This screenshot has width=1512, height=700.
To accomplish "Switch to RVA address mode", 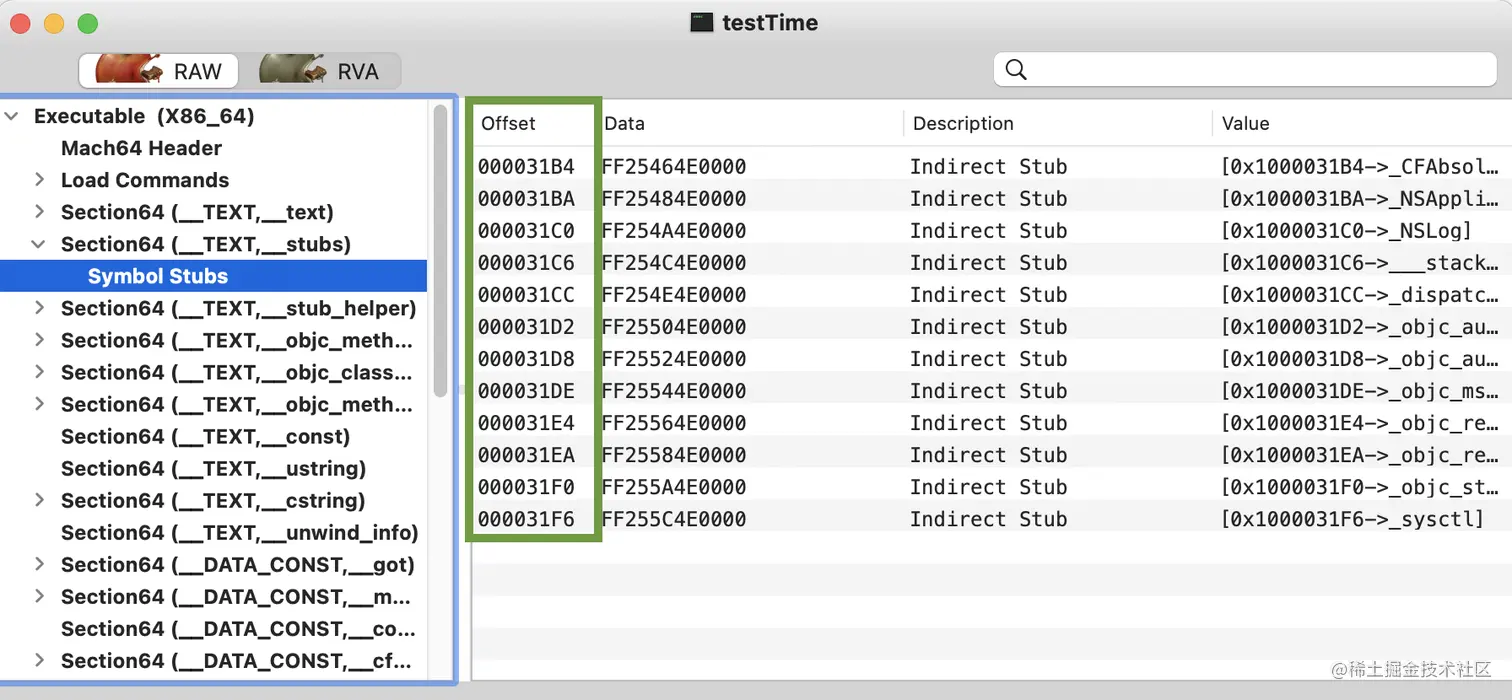I will 320,71.
